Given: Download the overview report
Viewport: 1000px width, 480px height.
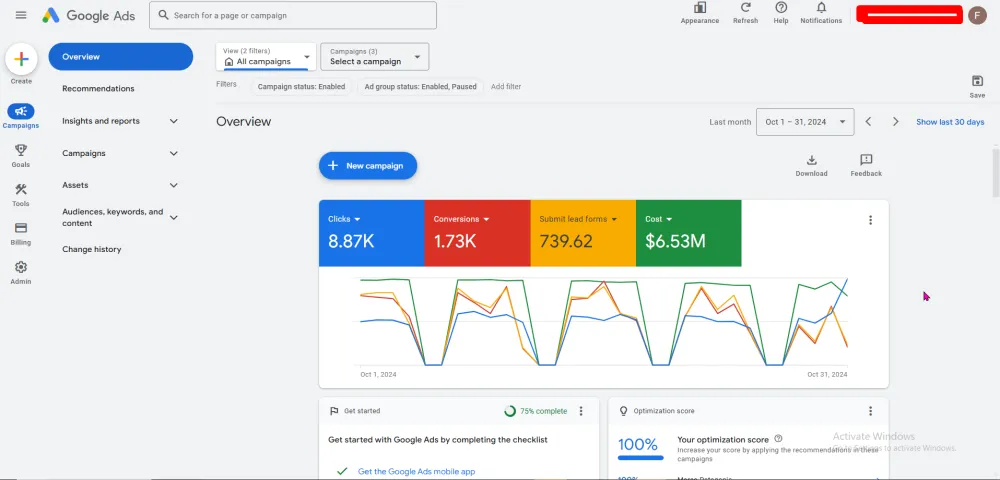Looking at the screenshot, I should (x=811, y=166).
